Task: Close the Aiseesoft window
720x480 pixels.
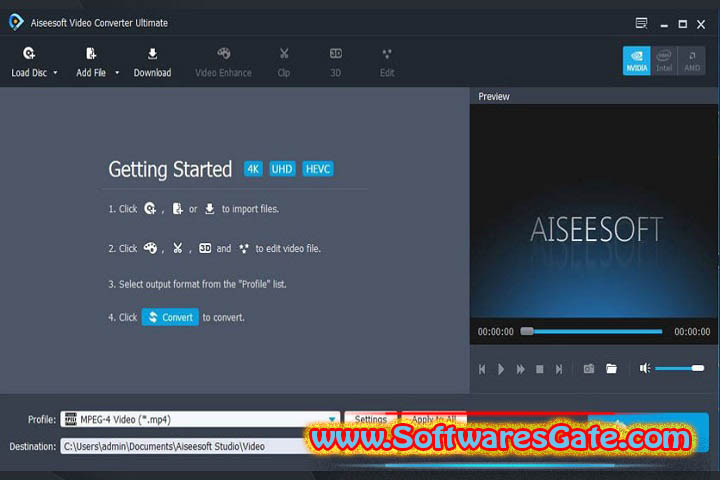Action: point(701,24)
